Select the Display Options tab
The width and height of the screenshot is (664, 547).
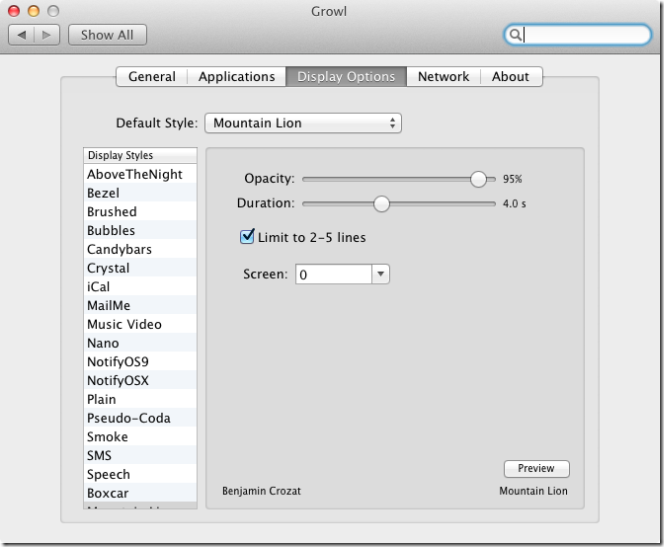(346, 77)
